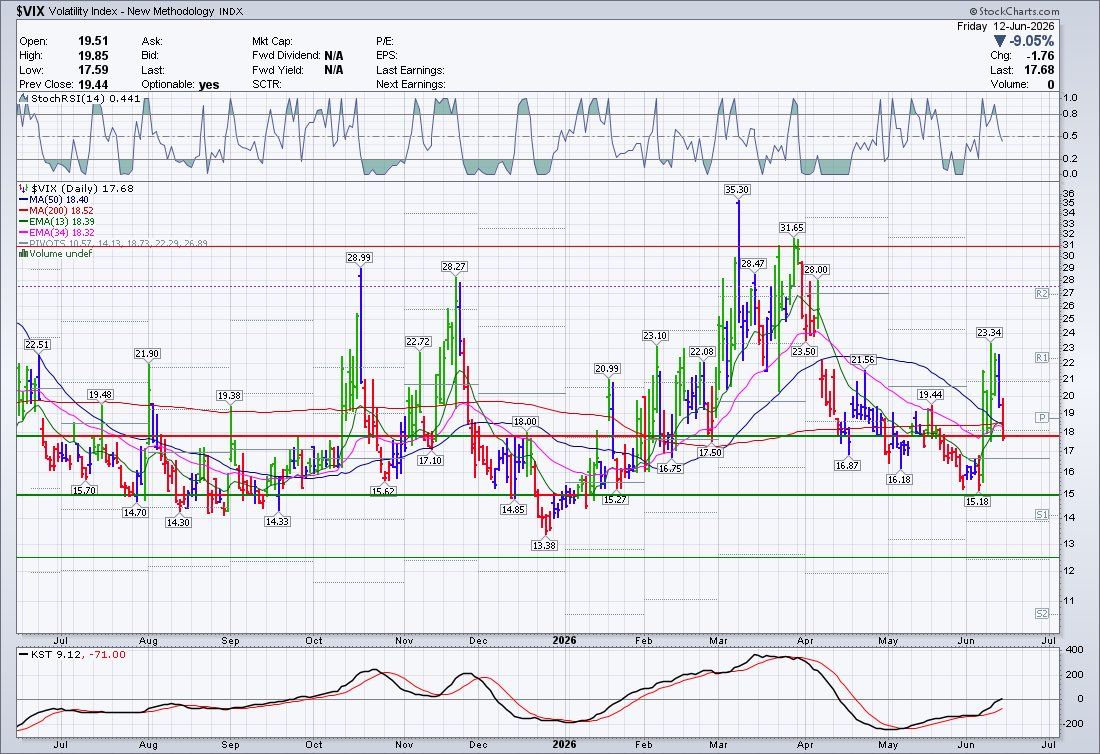
Task: Select the High value 19.85
Action: tap(93, 55)
